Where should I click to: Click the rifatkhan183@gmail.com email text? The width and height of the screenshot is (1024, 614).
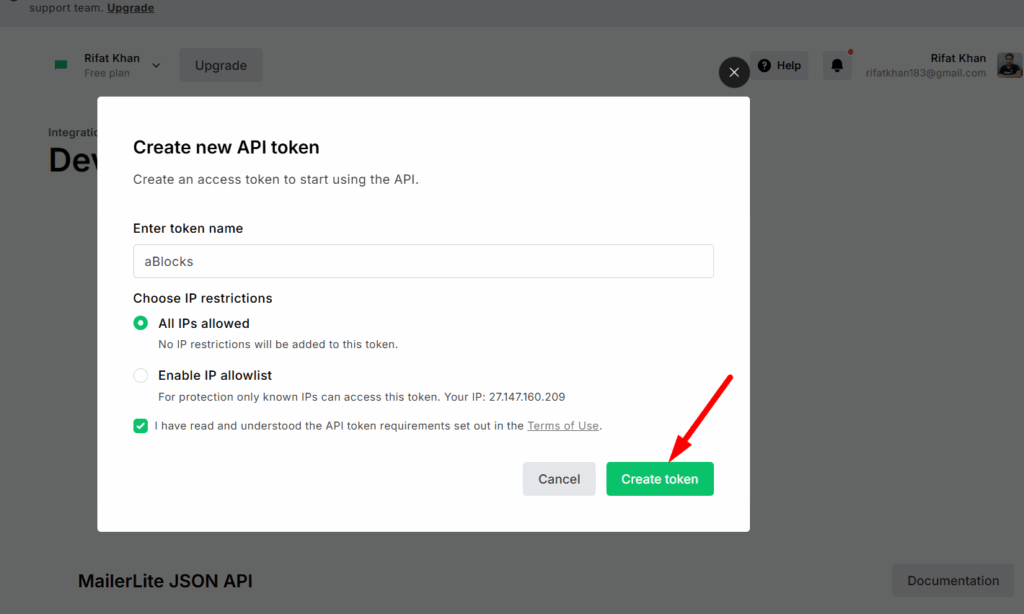pos(925,73)
